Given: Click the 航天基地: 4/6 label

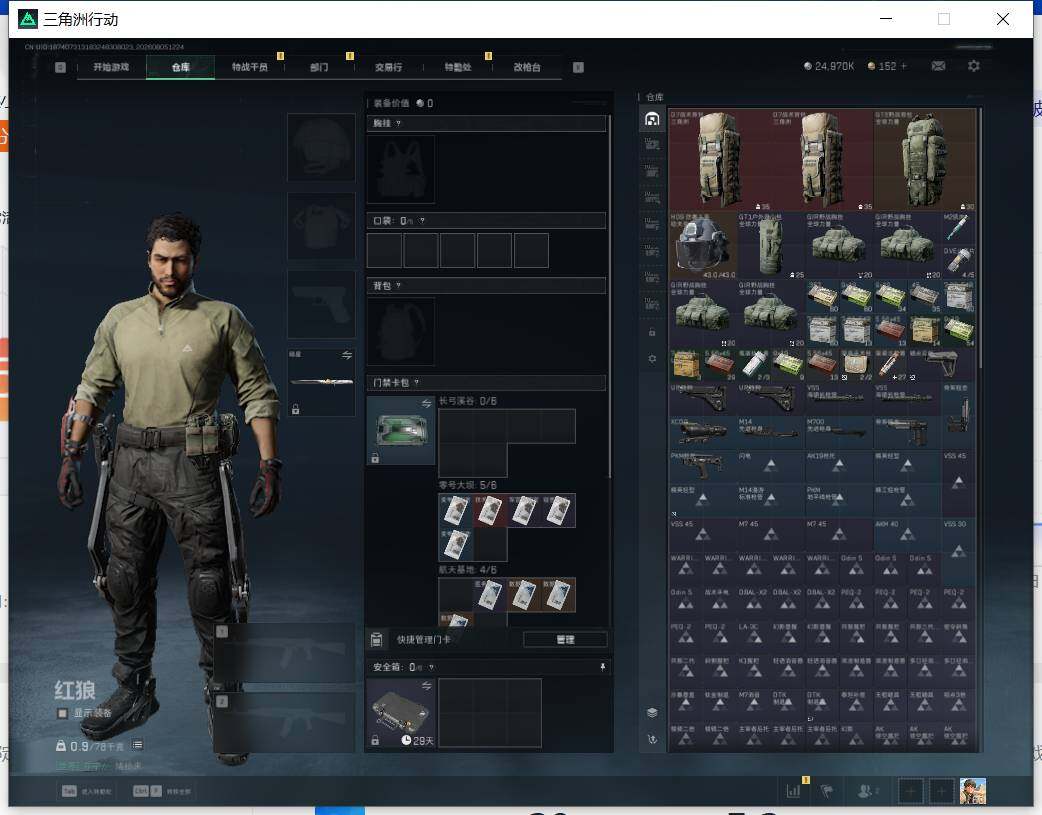Looking at the screenshot, I should (x=468, y=570).
